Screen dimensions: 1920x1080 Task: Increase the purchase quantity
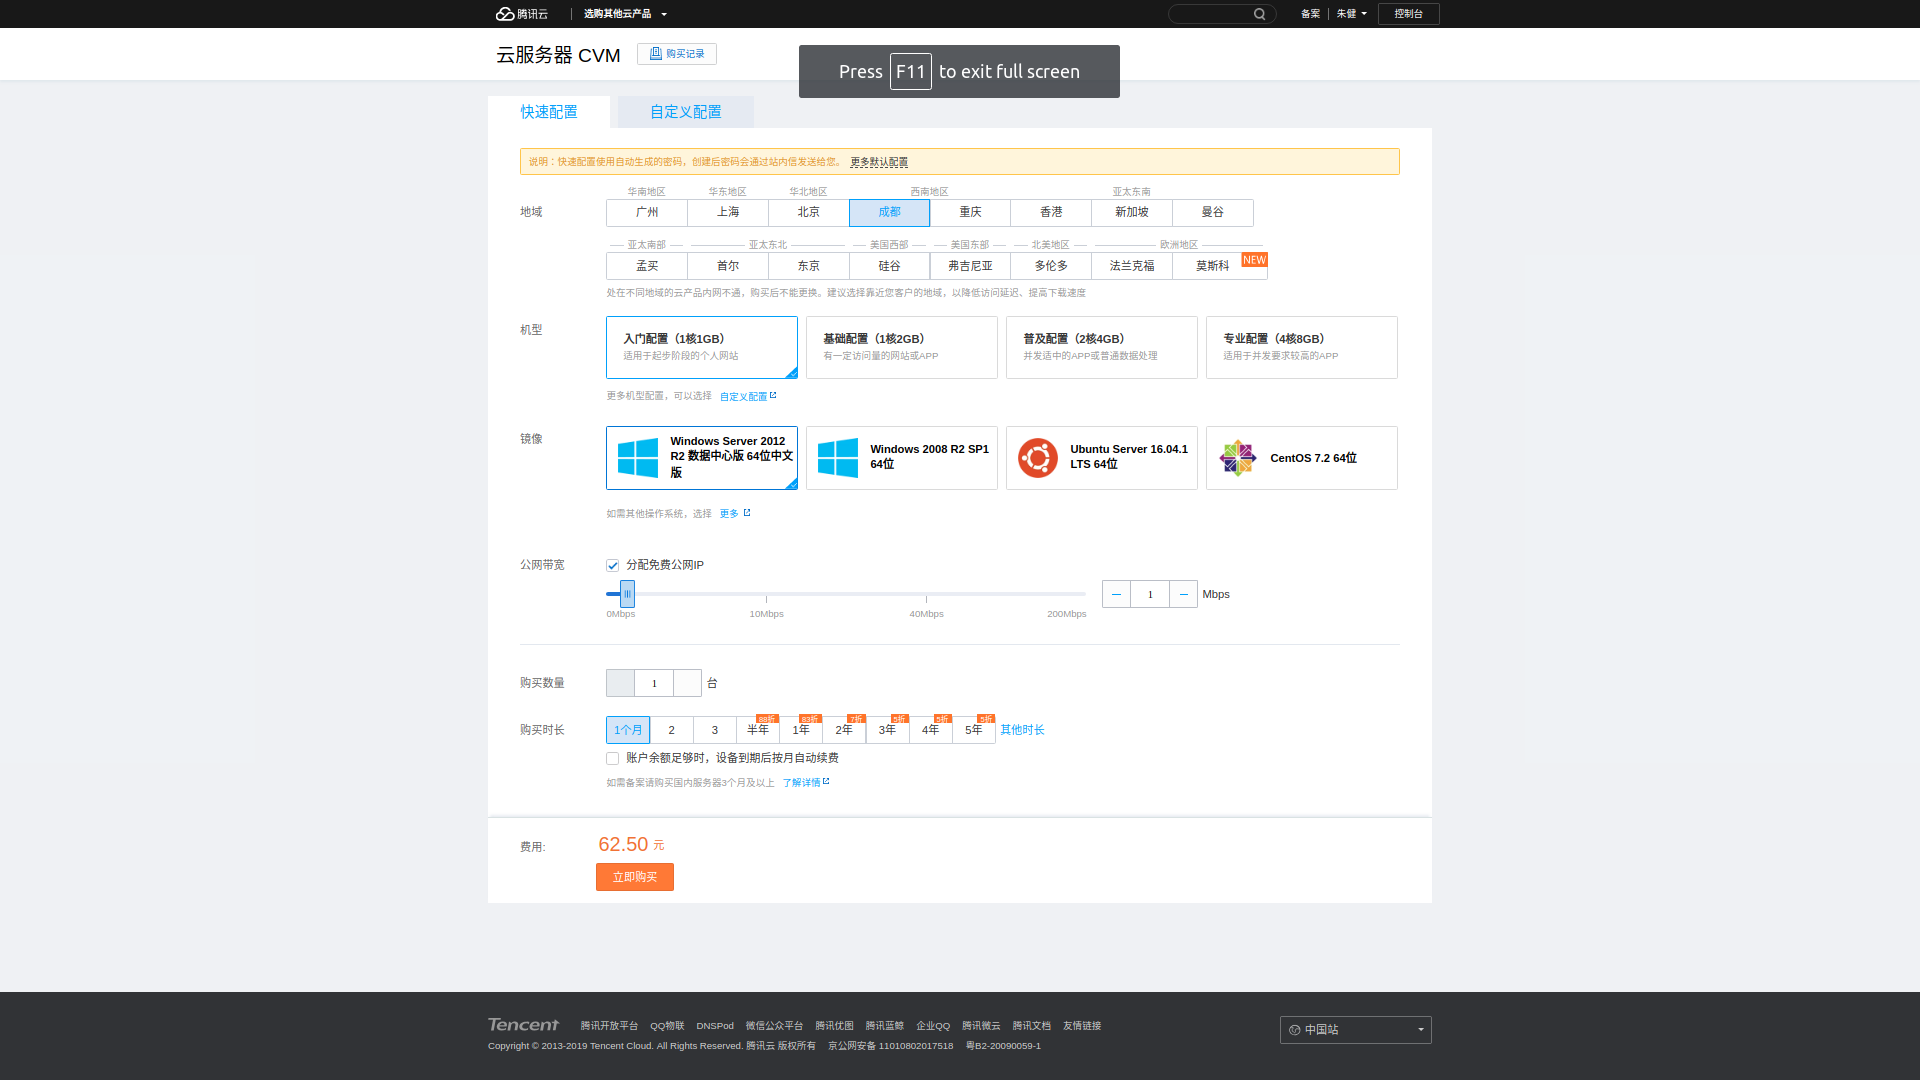[687, 683]
